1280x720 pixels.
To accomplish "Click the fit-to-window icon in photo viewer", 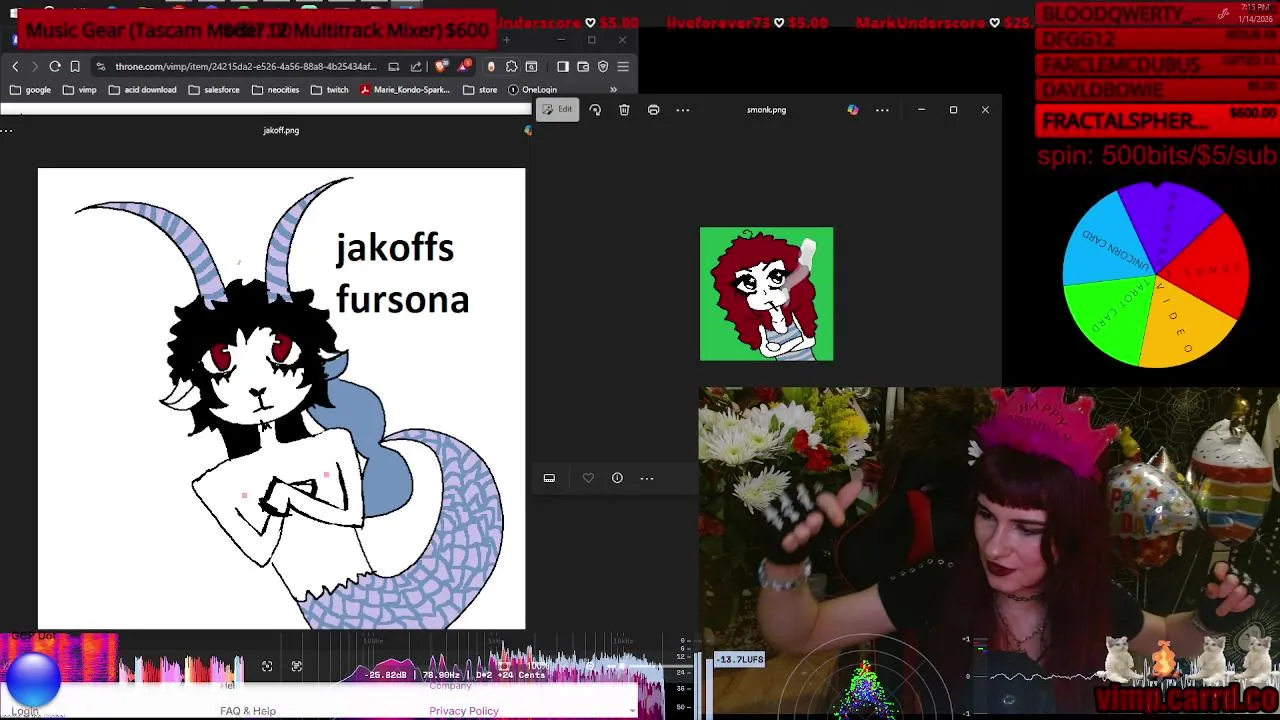I will pyautogui.click(x=267, y=666).
